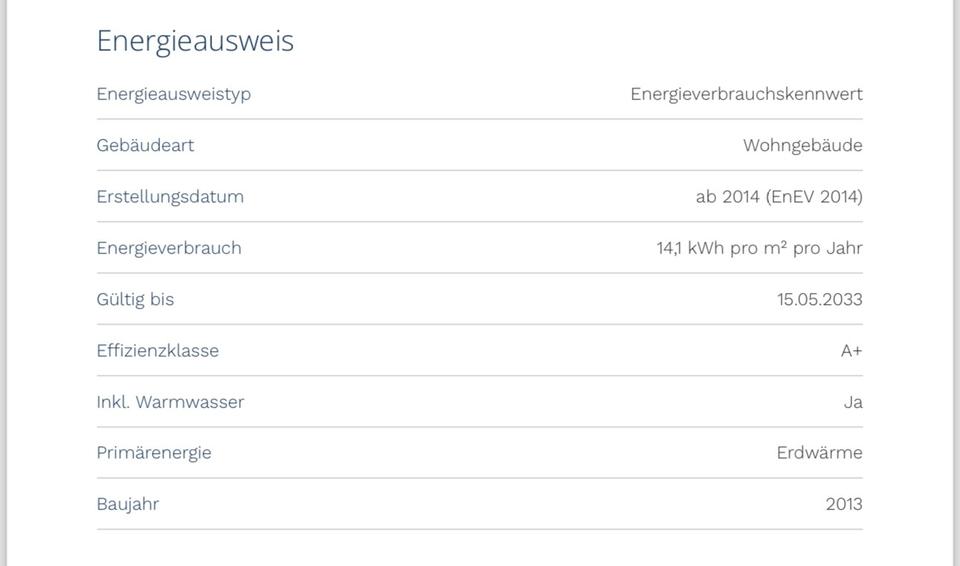
Task: Click the Erstellungsdatum row label
Action: pos(170,196)
